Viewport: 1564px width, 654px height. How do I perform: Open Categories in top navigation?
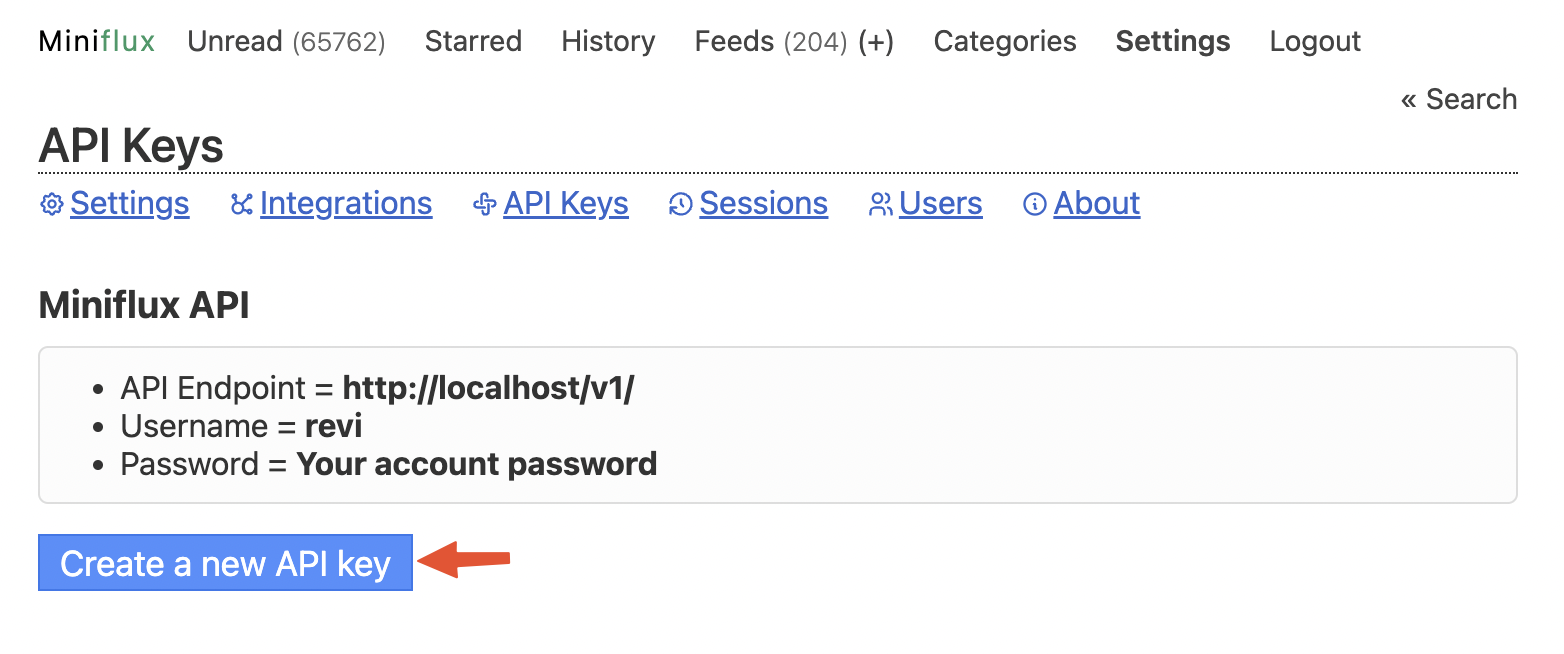click(x=1005, y=41)
